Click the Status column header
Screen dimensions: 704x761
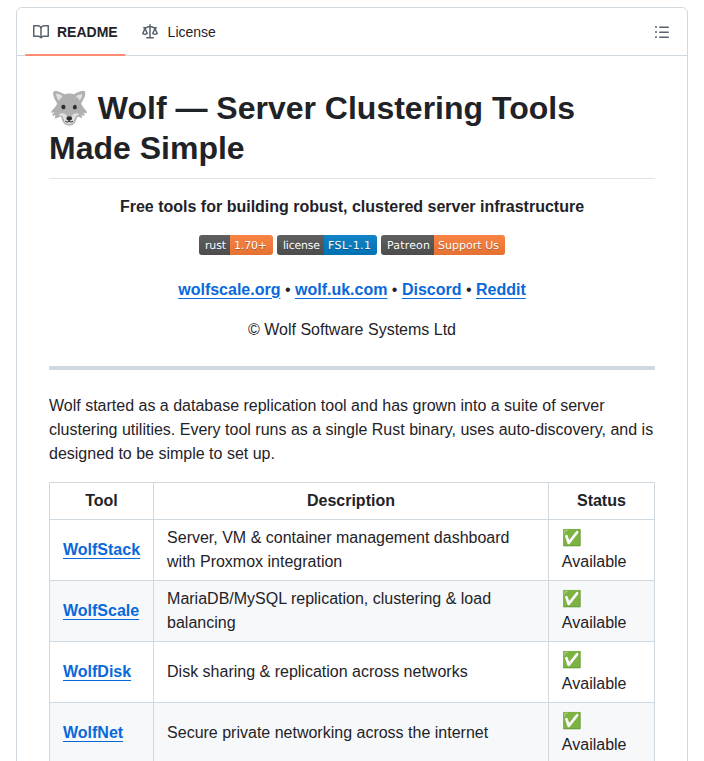point(601,500)
